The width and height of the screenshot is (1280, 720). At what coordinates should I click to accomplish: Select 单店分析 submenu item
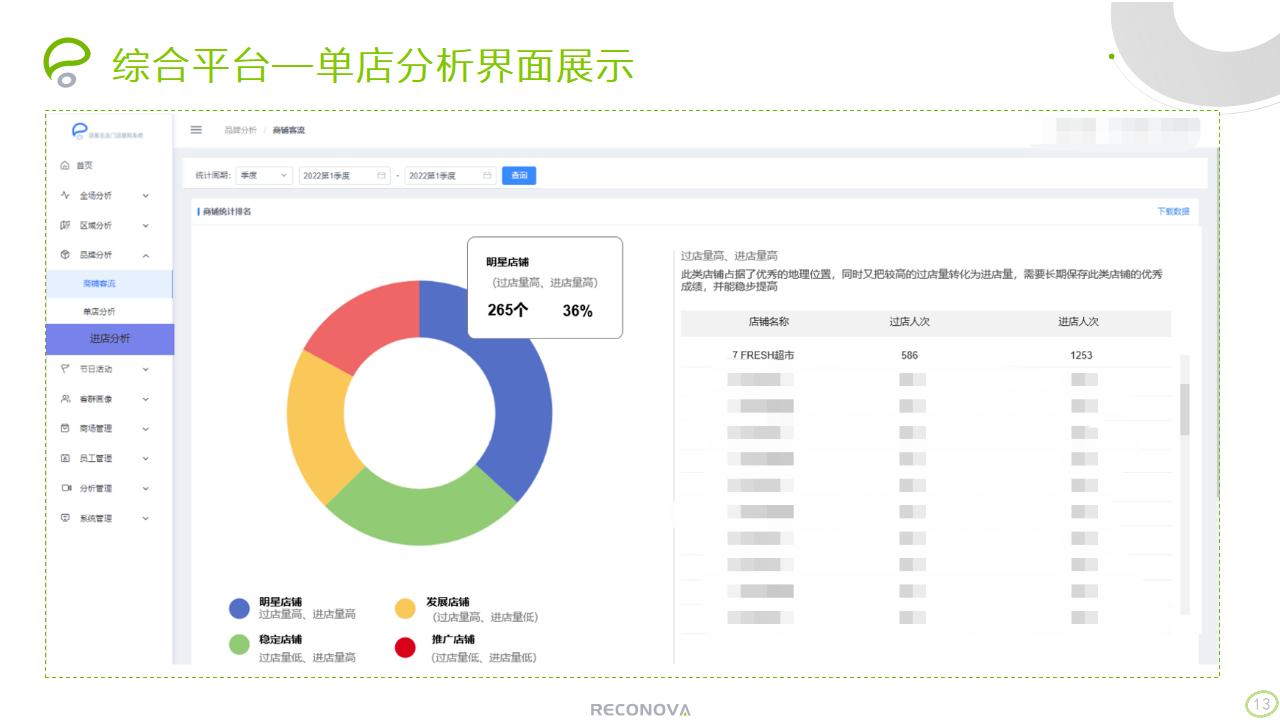tap(99, 312)
